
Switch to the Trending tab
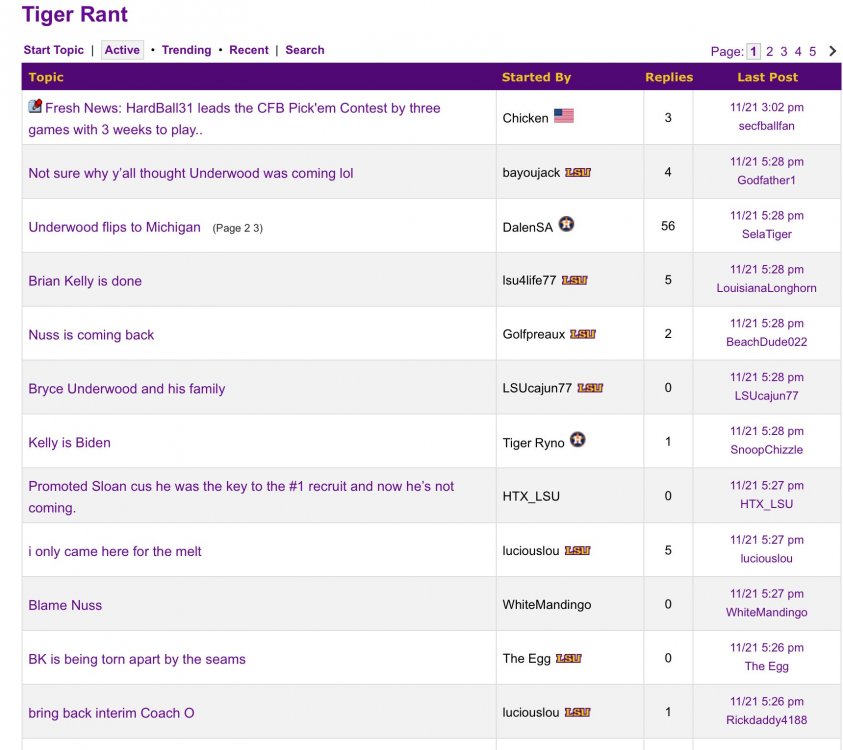(186, 50)
